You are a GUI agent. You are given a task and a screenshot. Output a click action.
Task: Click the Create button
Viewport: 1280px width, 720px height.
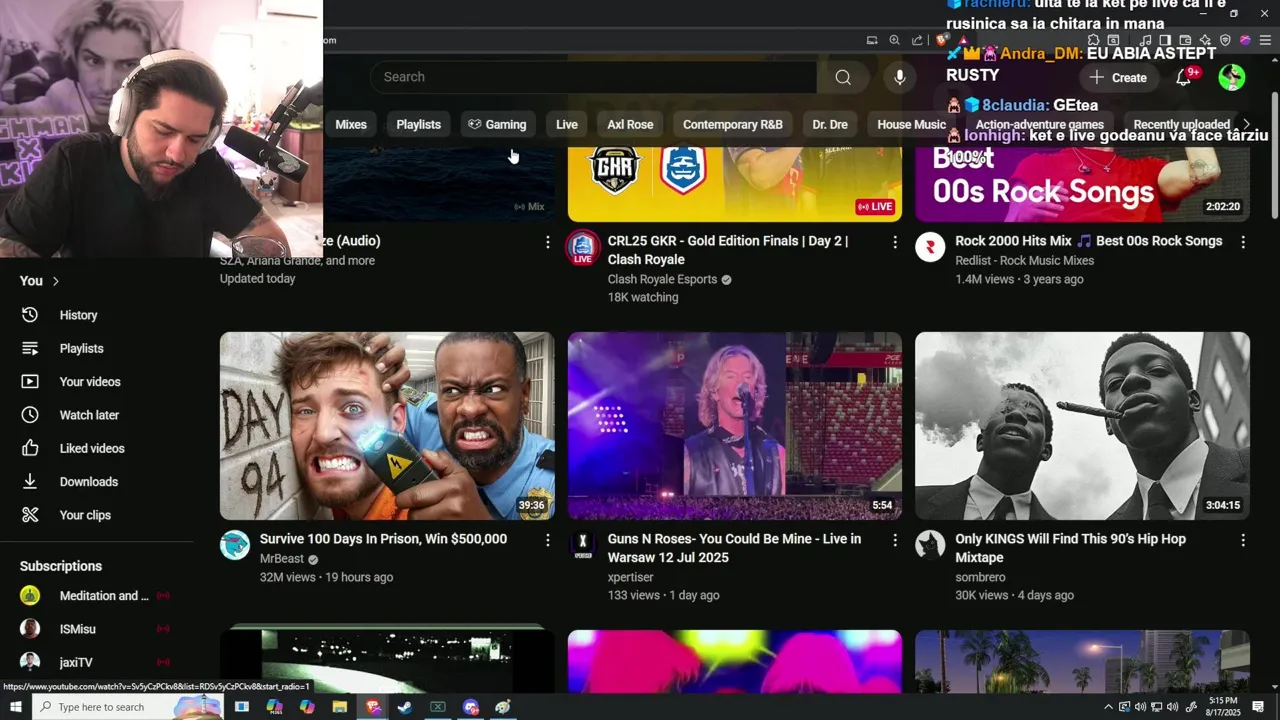(1118, 77)
